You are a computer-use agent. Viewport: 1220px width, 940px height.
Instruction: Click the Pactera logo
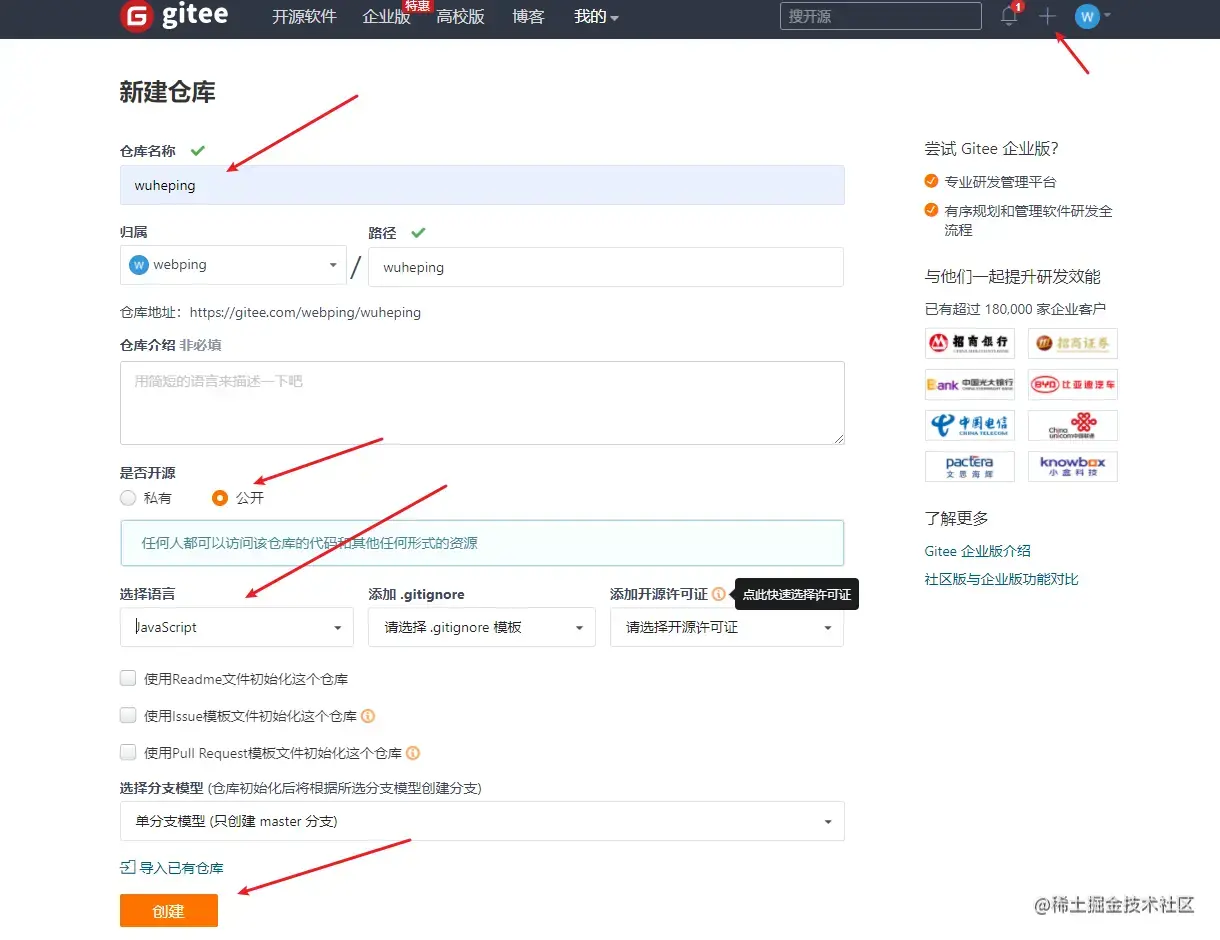pyautogui.click(x=970, y=466)
